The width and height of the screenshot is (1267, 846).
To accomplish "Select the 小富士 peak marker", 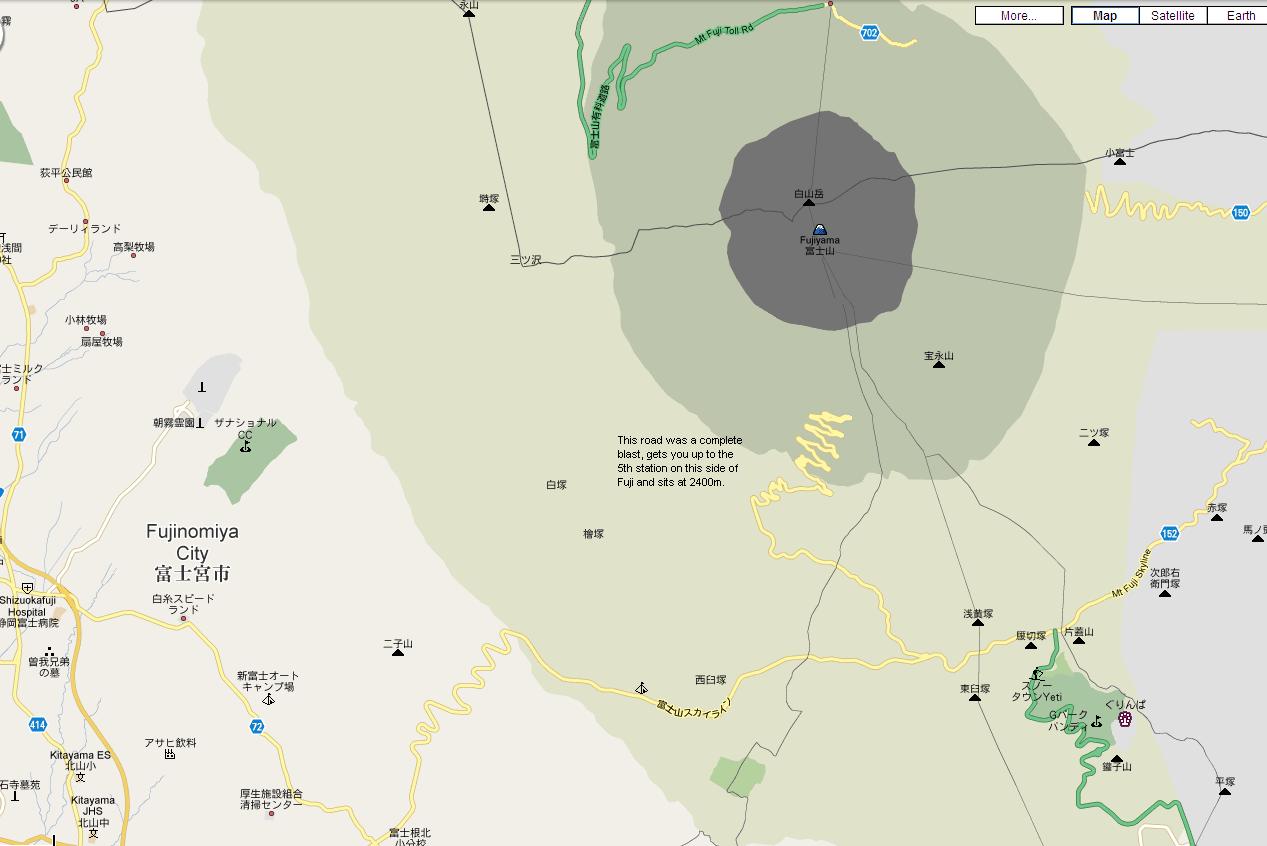I will pyautogui.click(x=1119, y=162).
